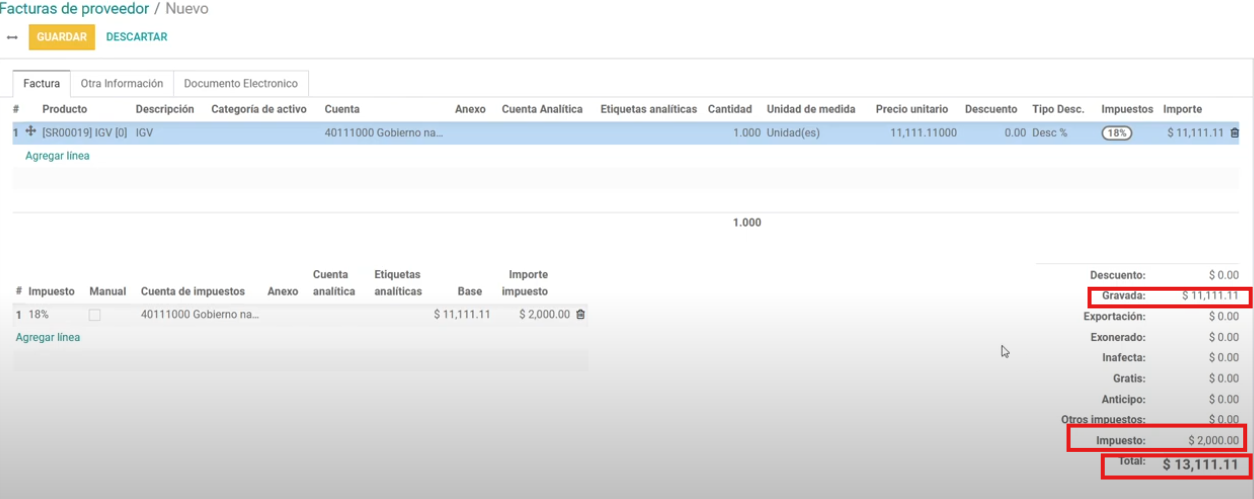Add a tax line via lower Agregar línea
Viewport: 1254px width, 499px height.
coord(48,337)
